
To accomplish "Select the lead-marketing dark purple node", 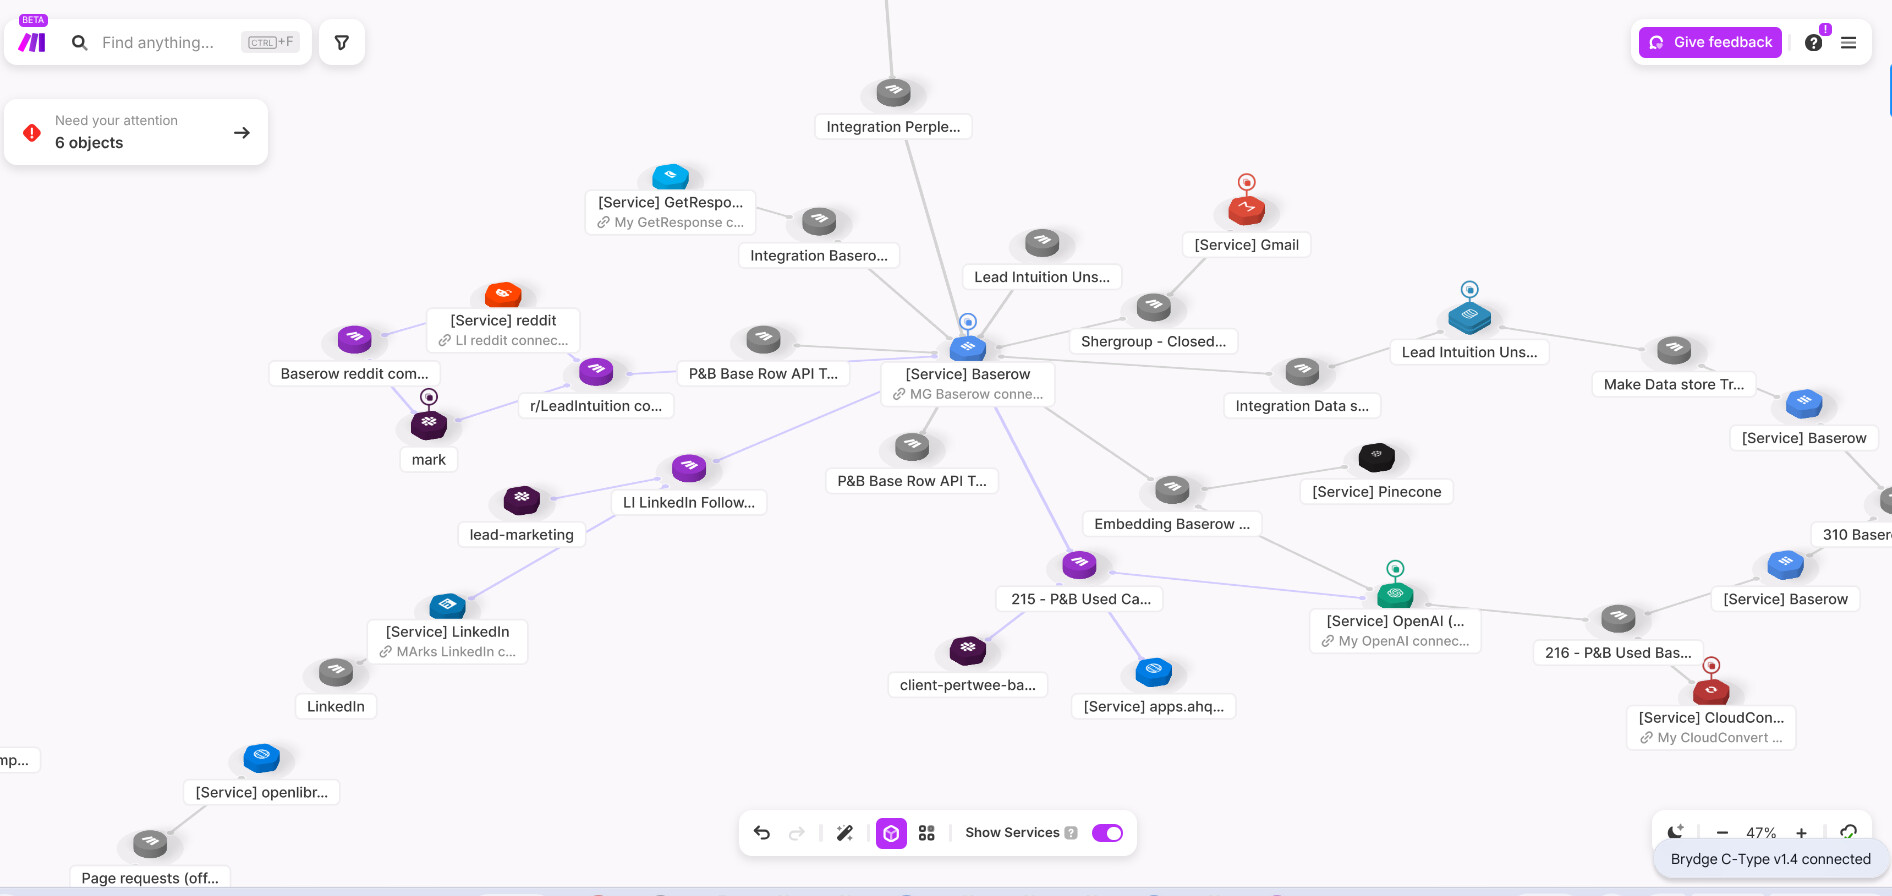I will pos(521,499).
